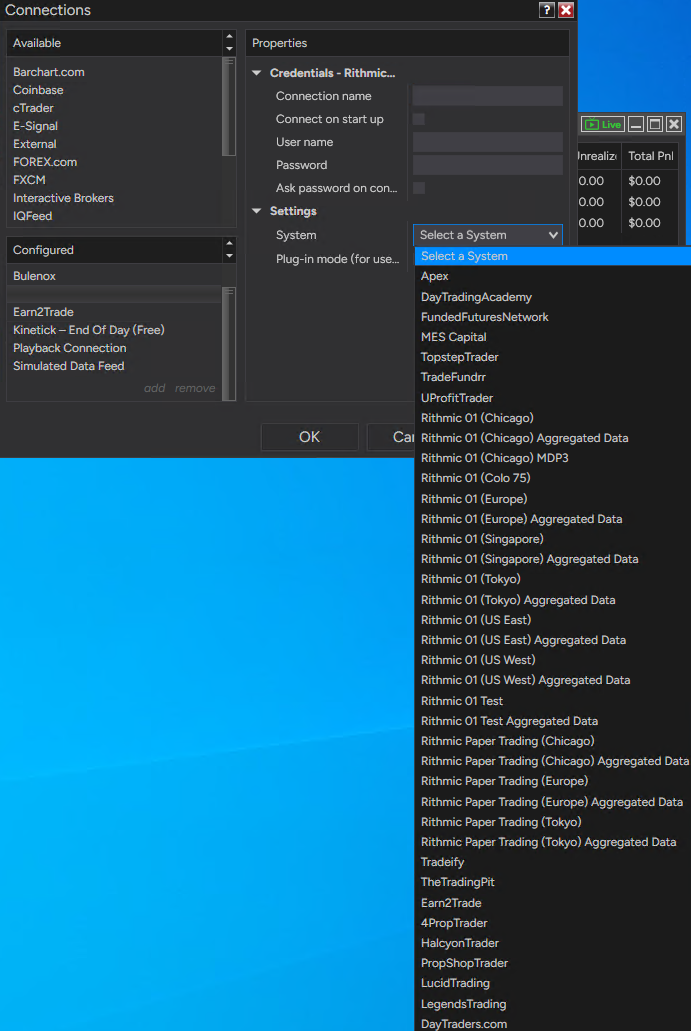Select Earn2Trade in Configured list
This screenshot has width=691, height=1031.
click(43, 312)
